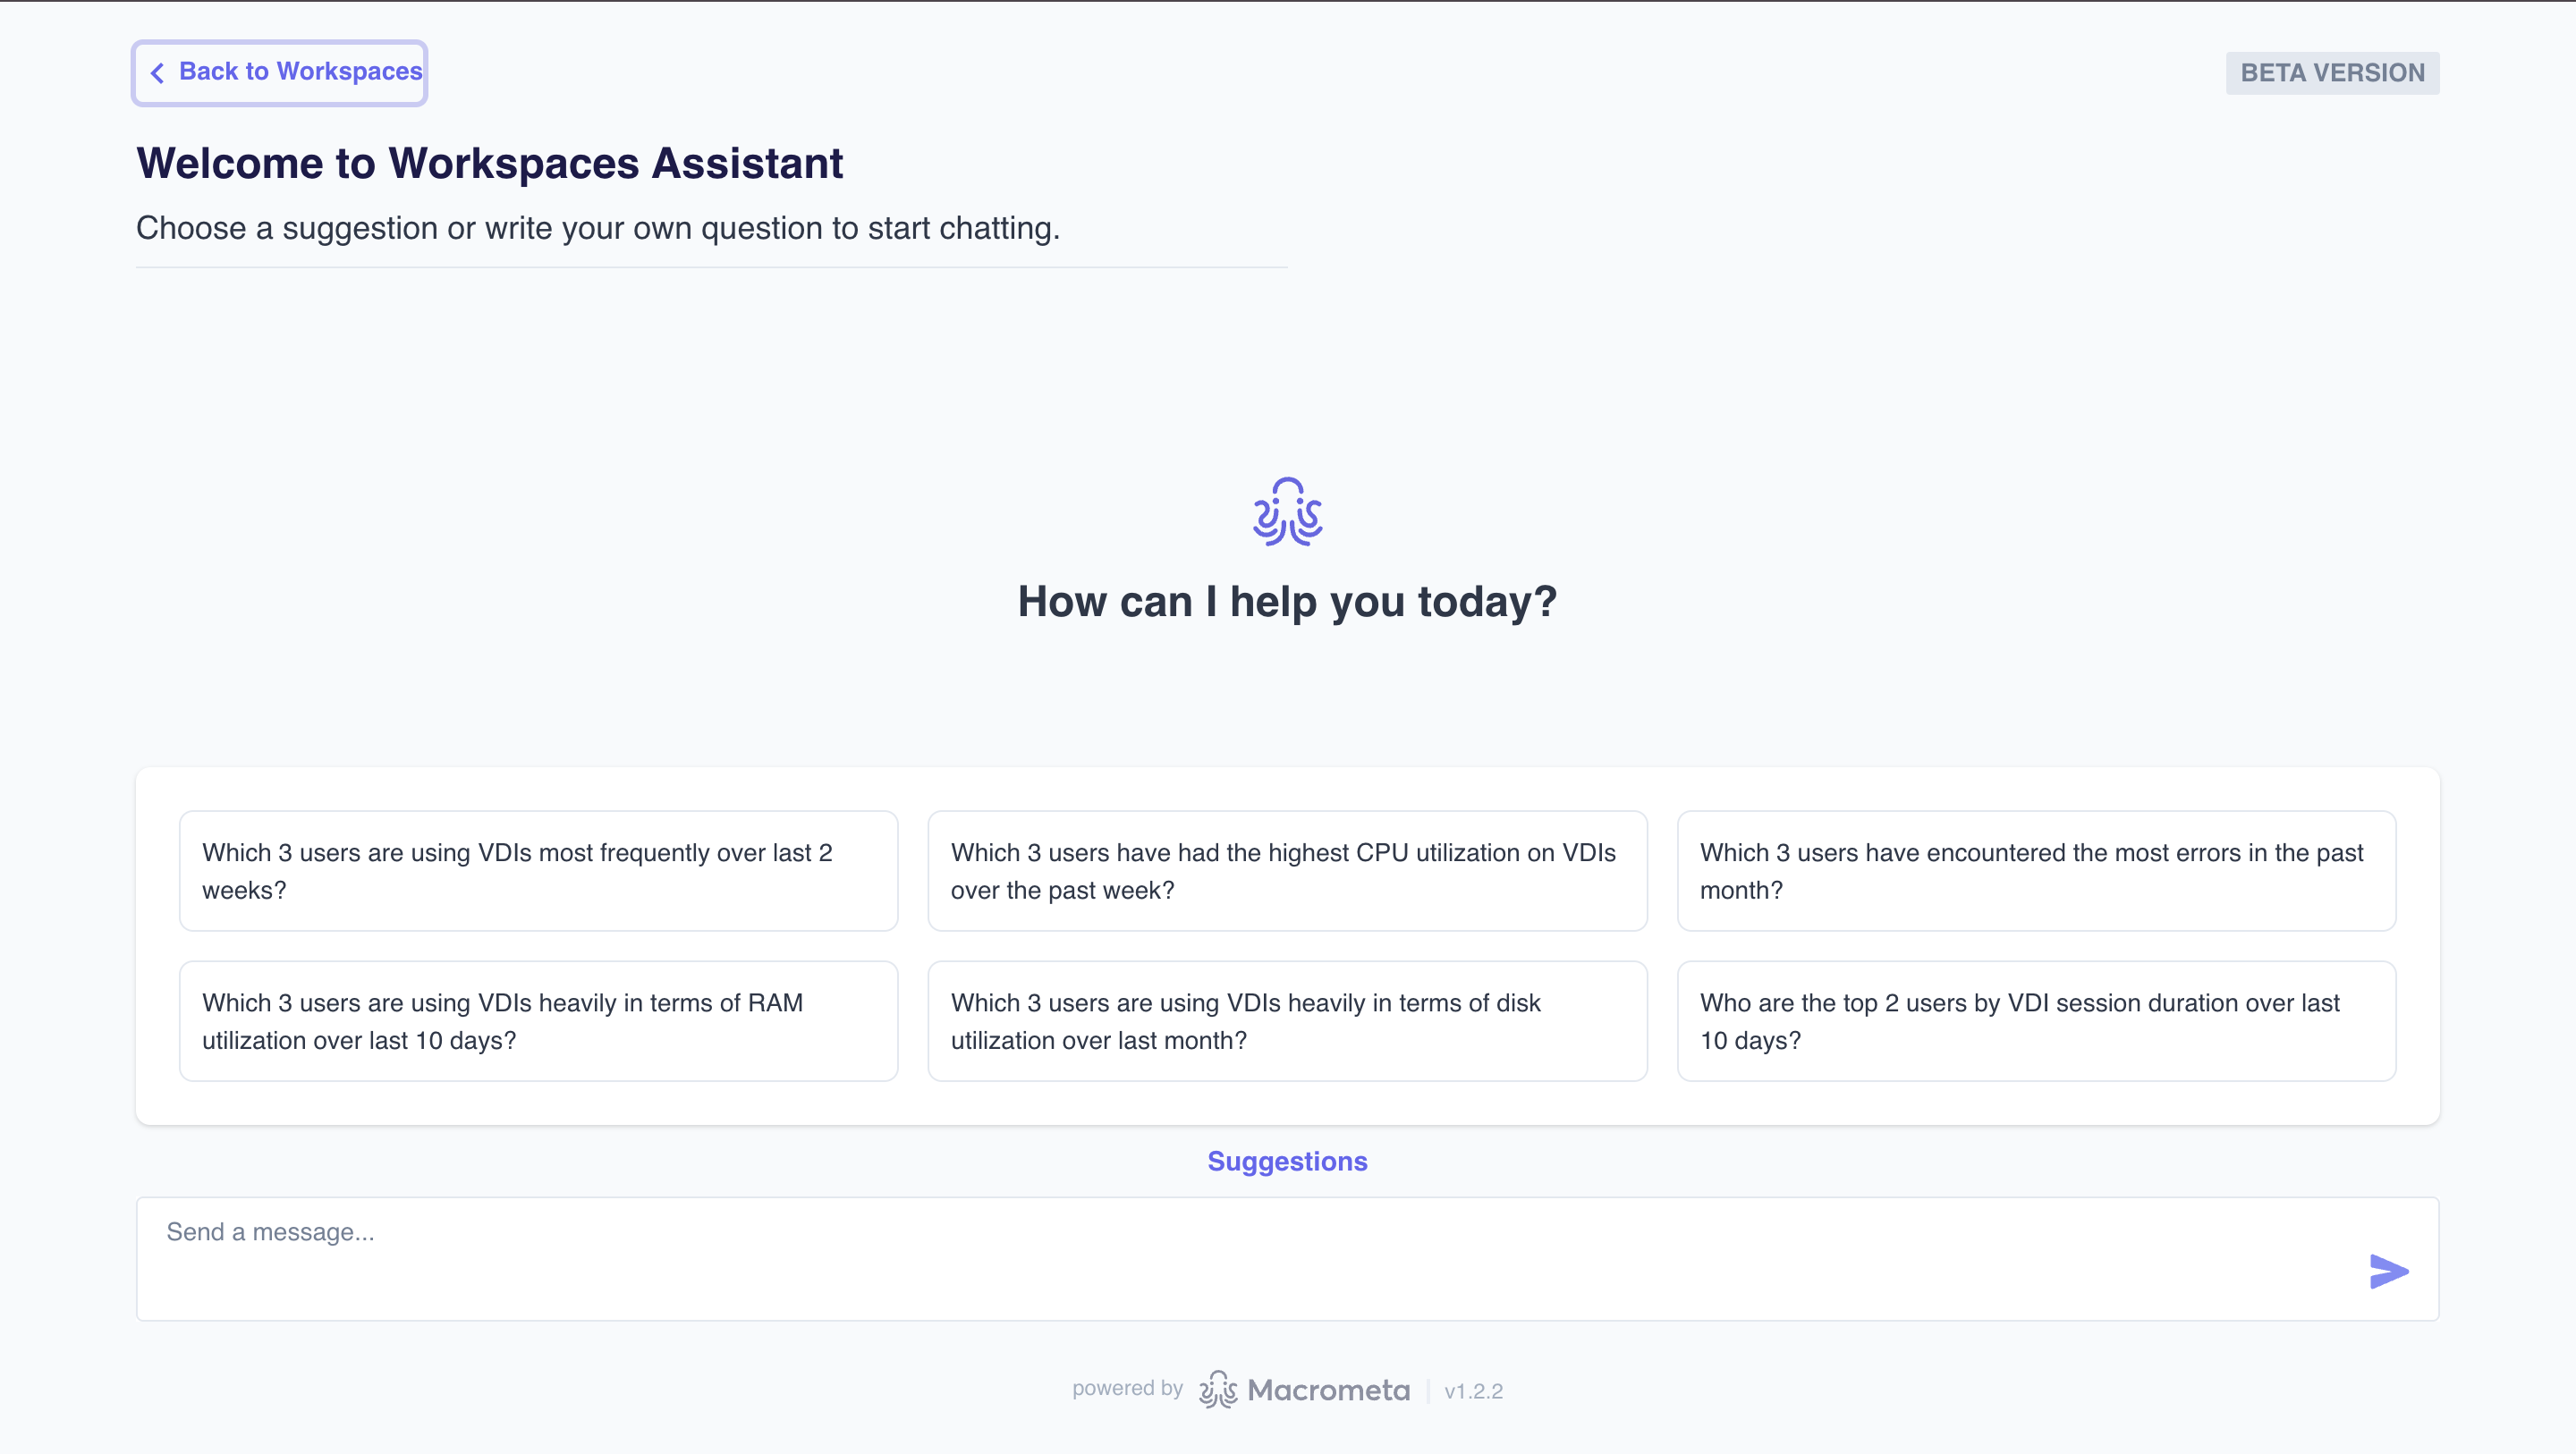
Task: Select the BETA VERSION badge
Action: coord(2332,72)
